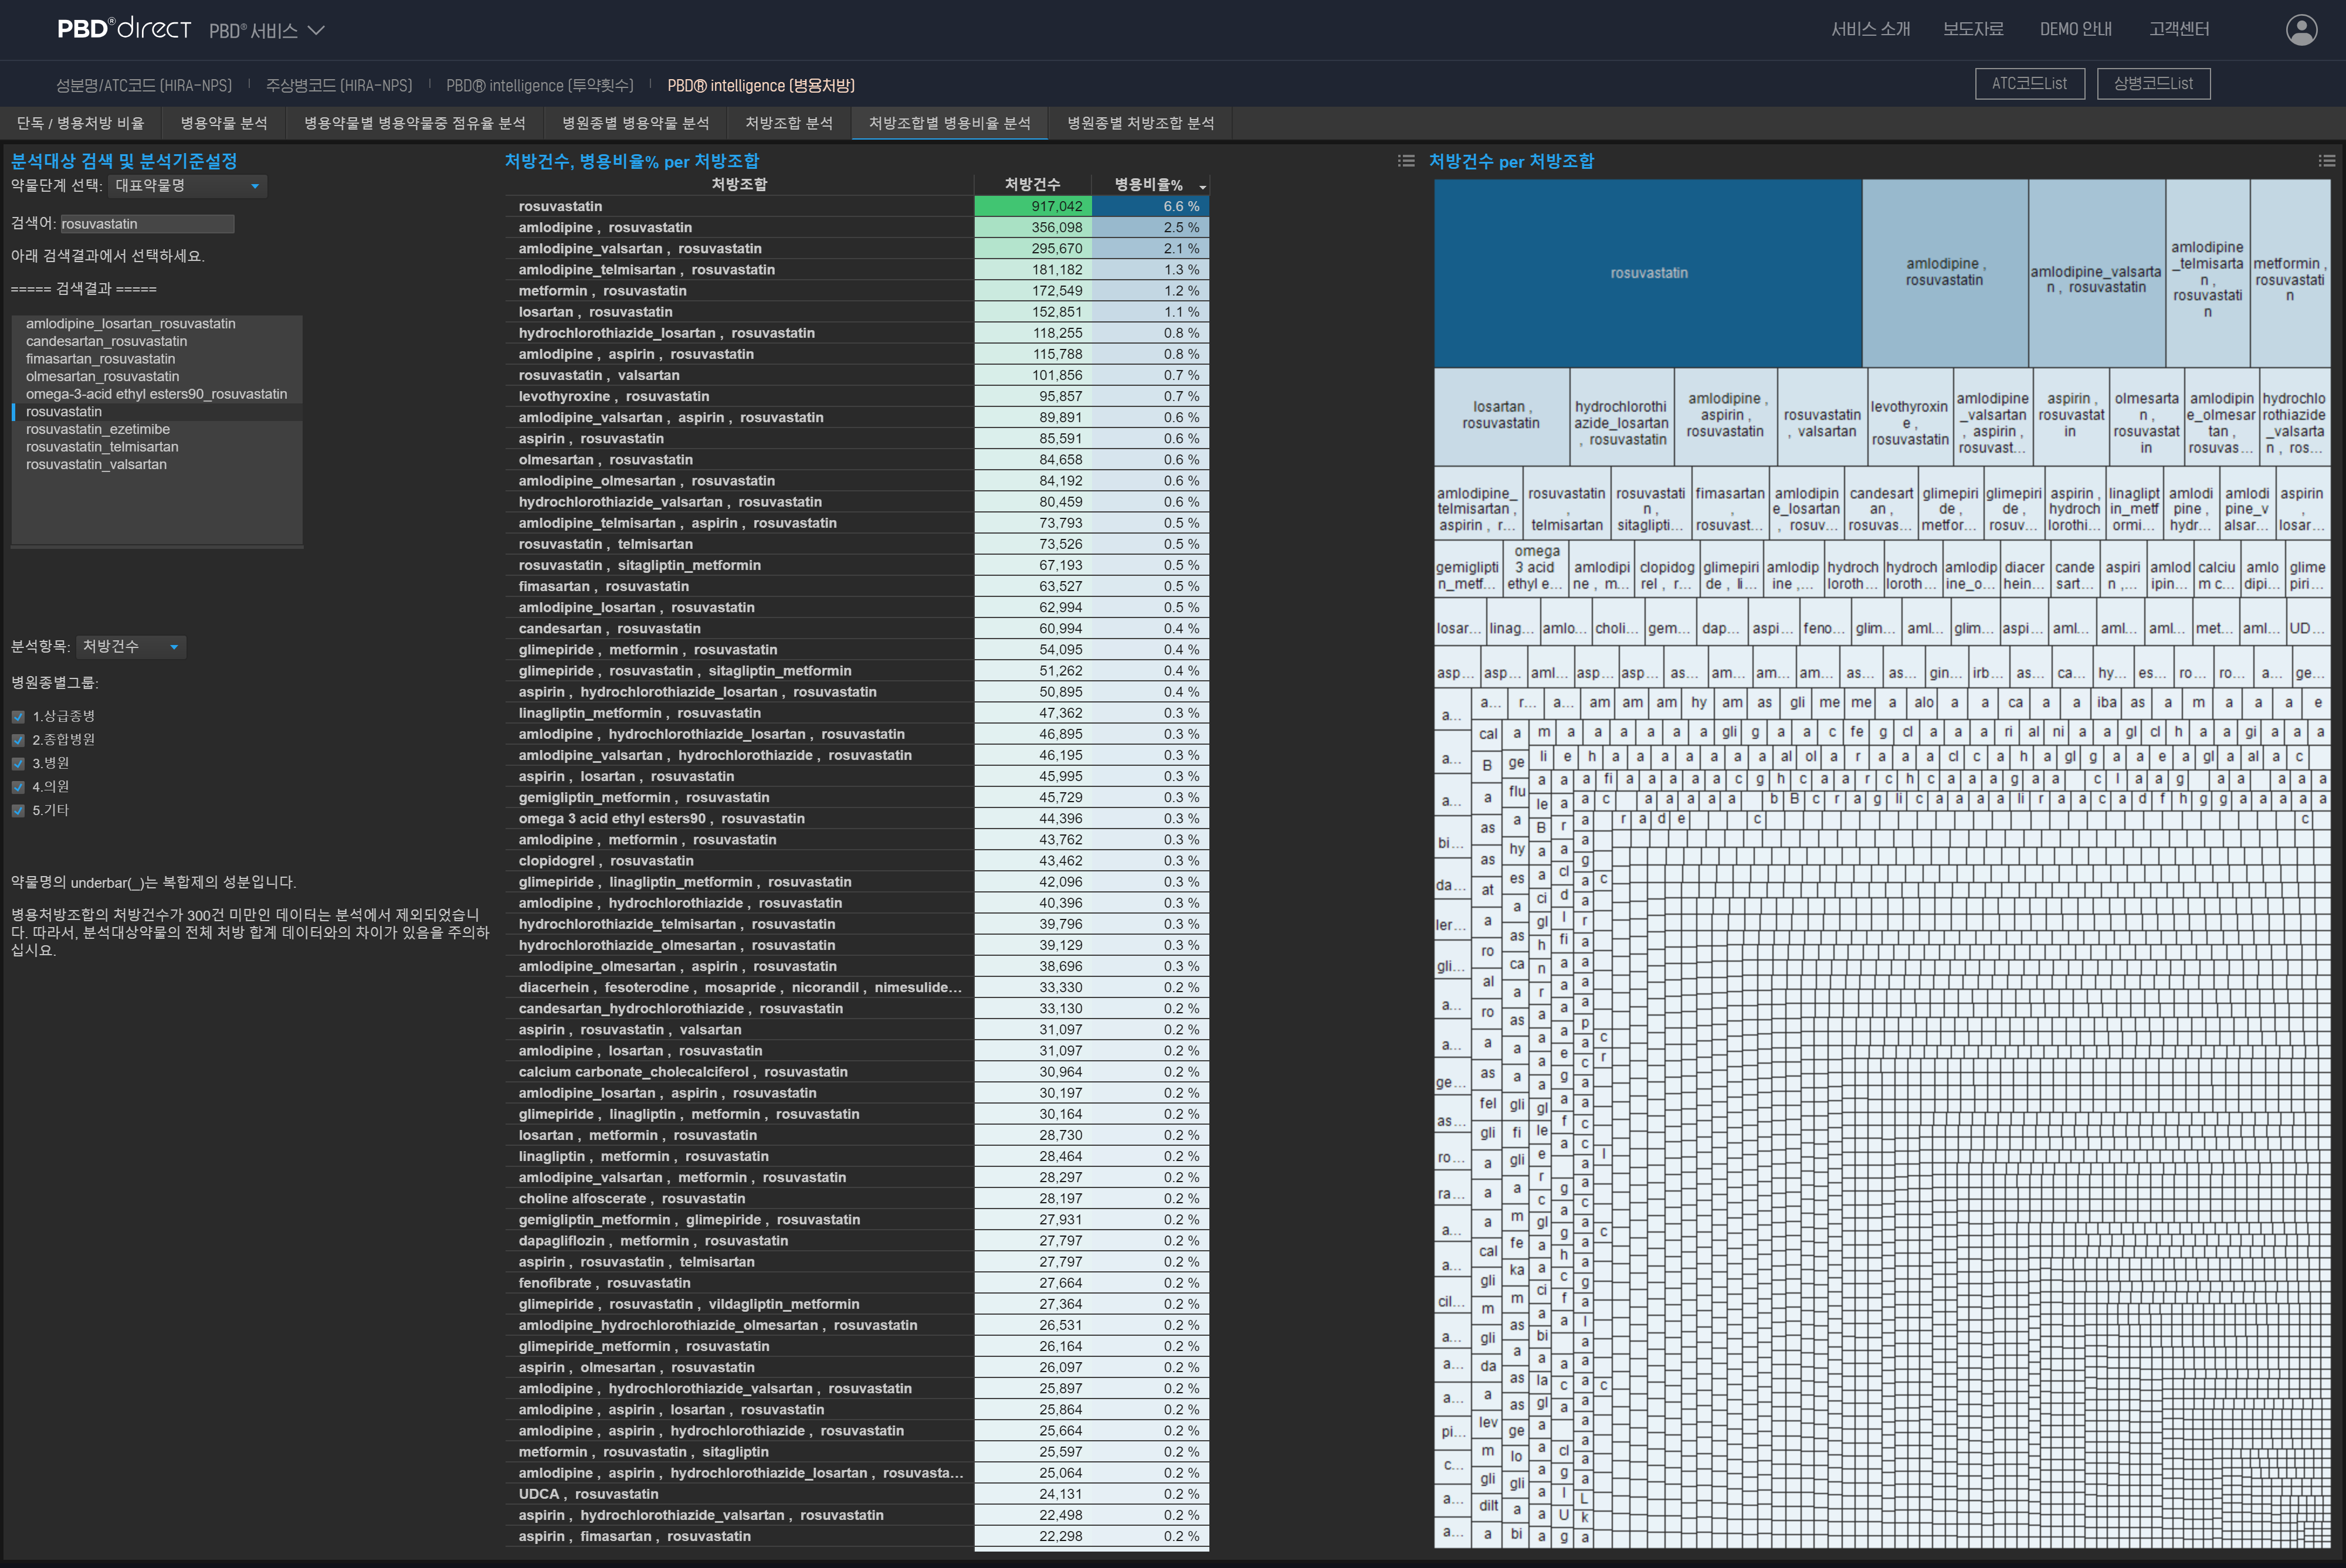Click the levothyroxine, rosuvastatin treemap block
Image resolution: width=2346 pixels, height=1568 pixels.
coord(1910,416)
